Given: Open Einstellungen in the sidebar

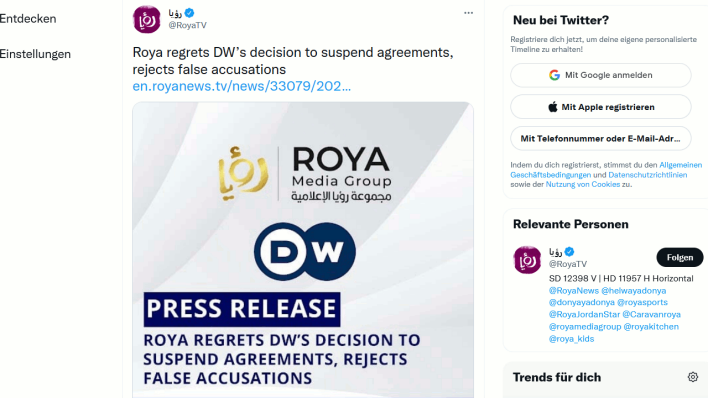Looking at the screenshot, I should [35, 54].
